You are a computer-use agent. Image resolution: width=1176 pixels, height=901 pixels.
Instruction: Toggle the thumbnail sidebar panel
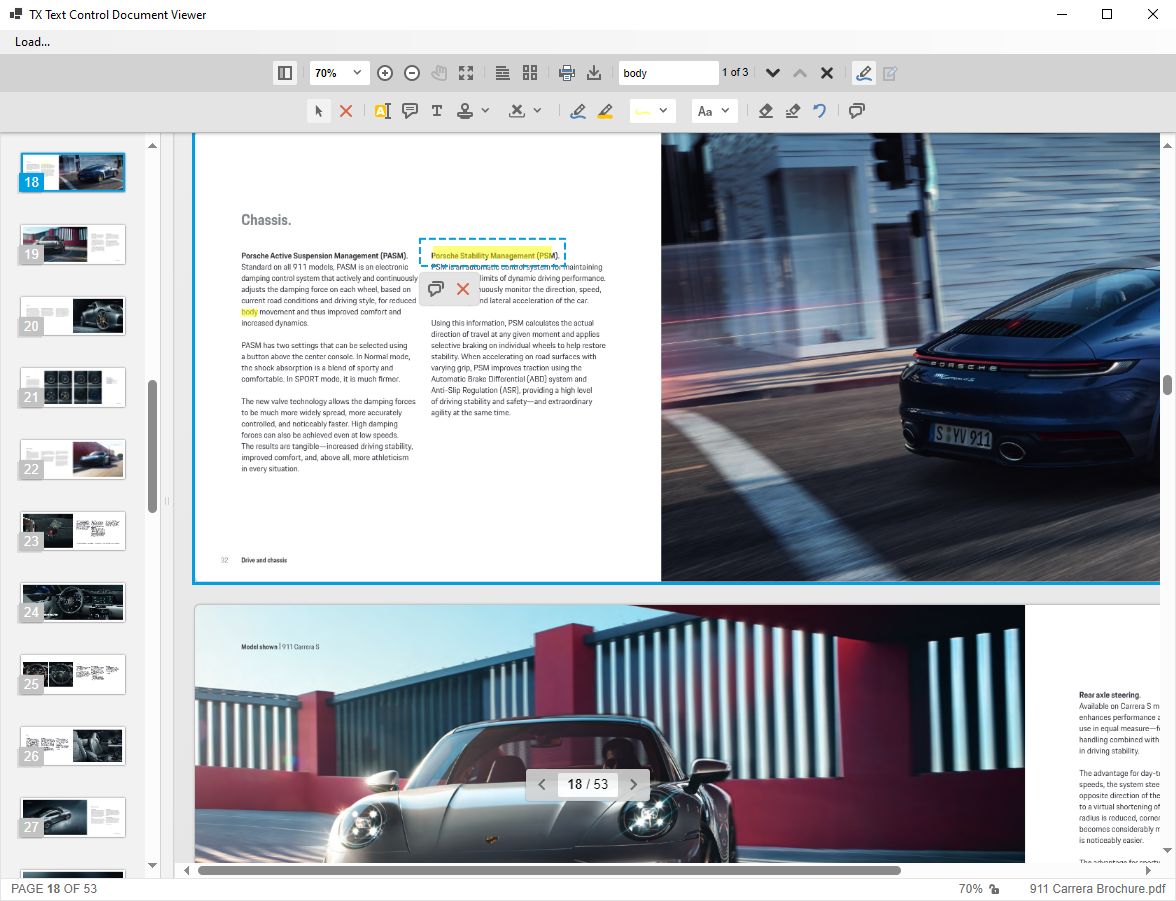click(285, 73)
